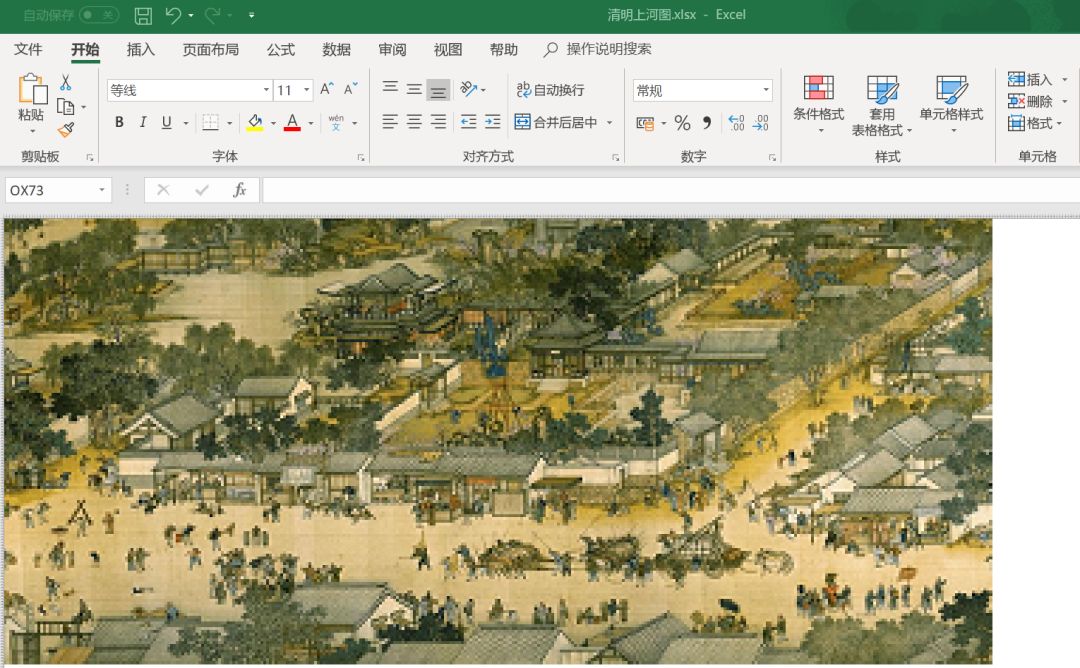Open Font group dialog launcher
The image size is (1080, 668).
361,158
